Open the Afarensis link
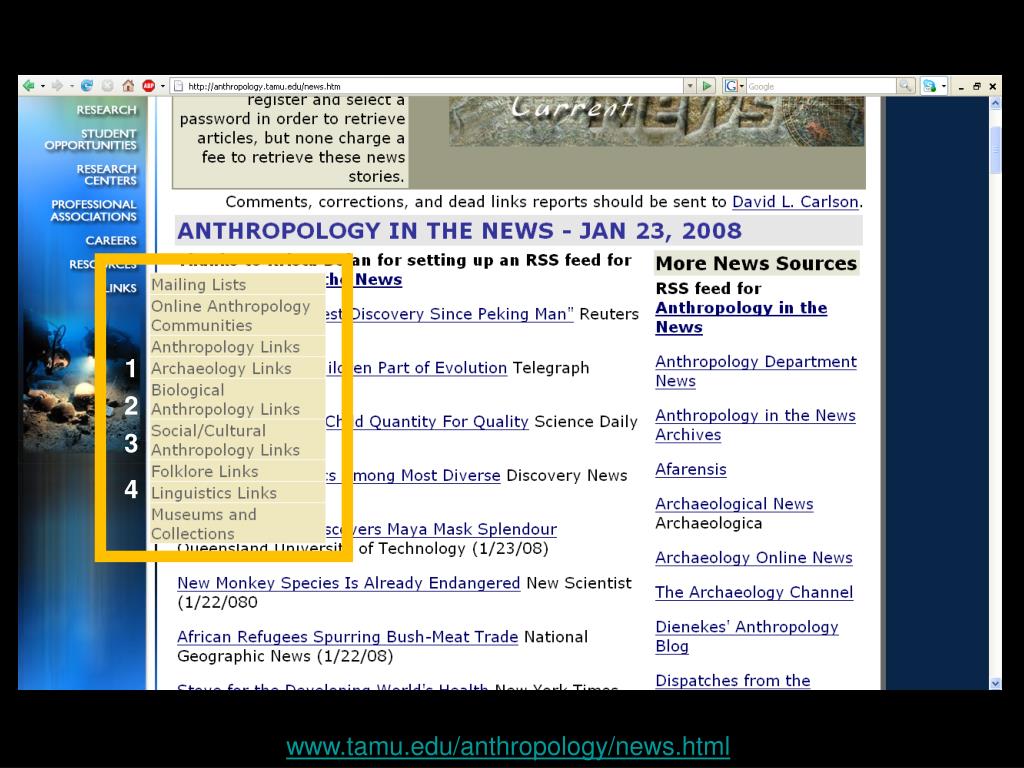1024x768 pixels. (x=690, y=470)
